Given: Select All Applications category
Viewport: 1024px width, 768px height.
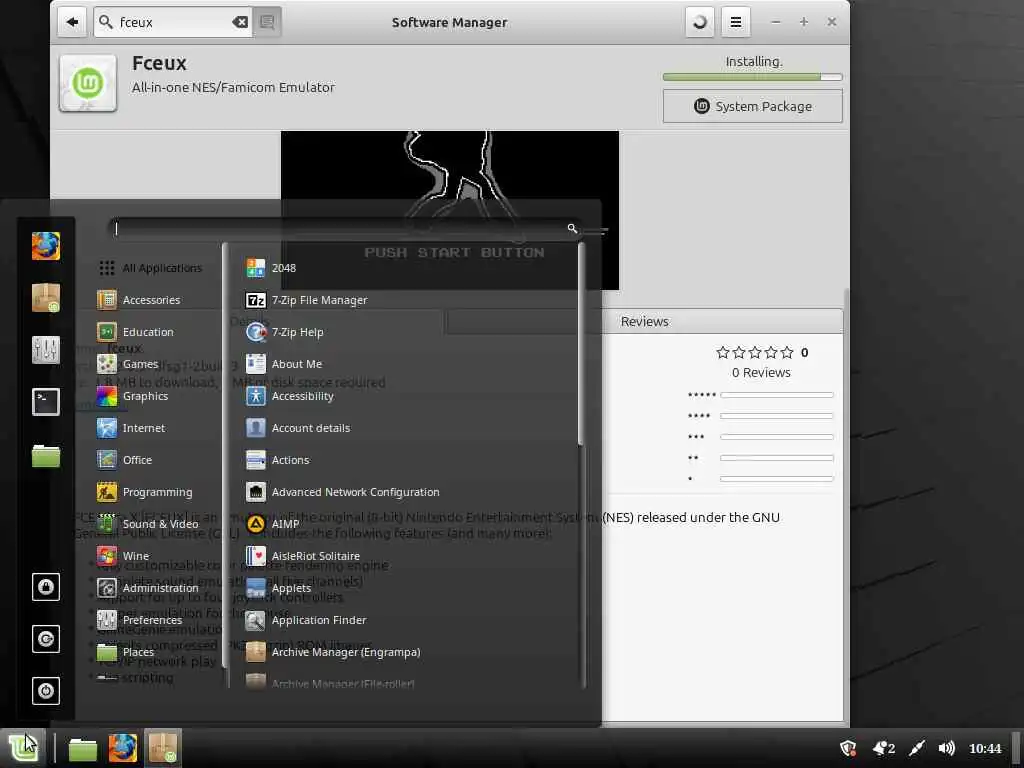Looking at the screenshot, I should tap(150, 268).
